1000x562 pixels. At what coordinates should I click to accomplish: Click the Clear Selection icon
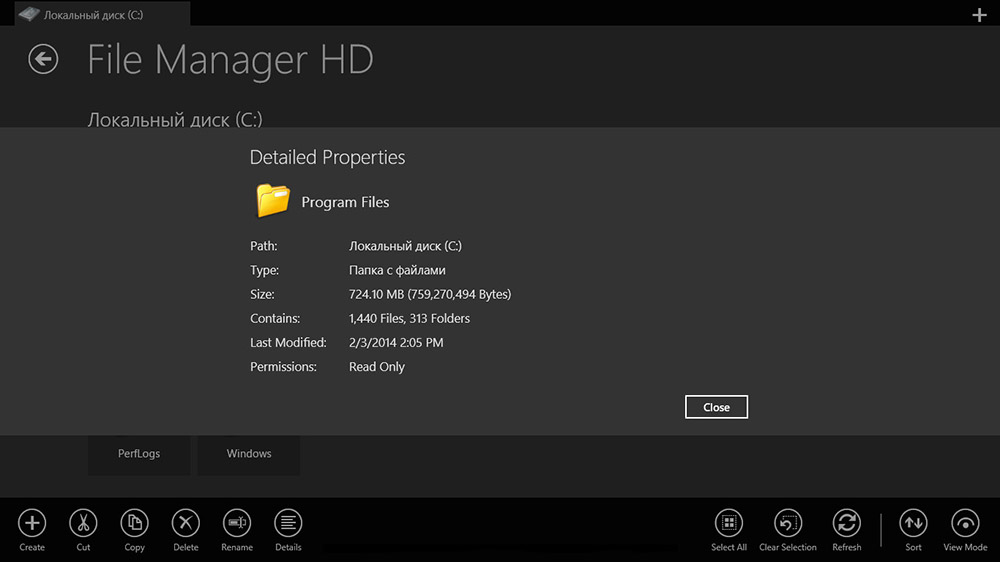pos(788,523)
